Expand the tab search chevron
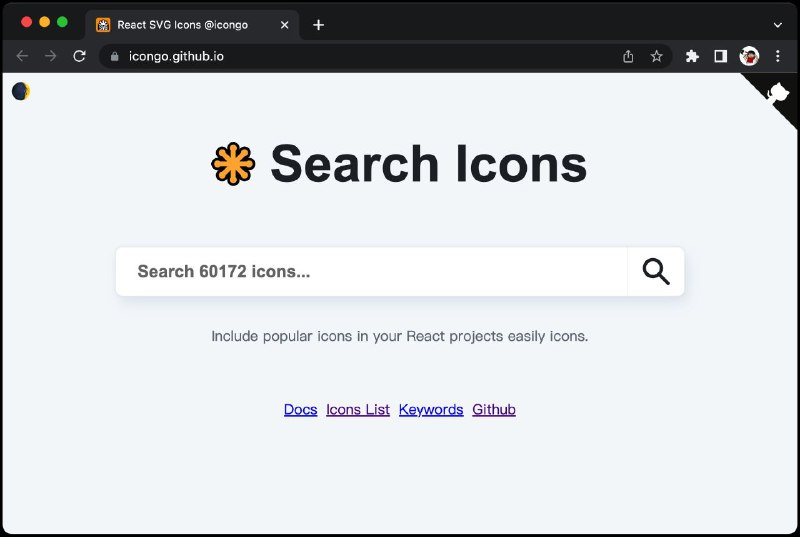800x537 pixels. (778, 24)
